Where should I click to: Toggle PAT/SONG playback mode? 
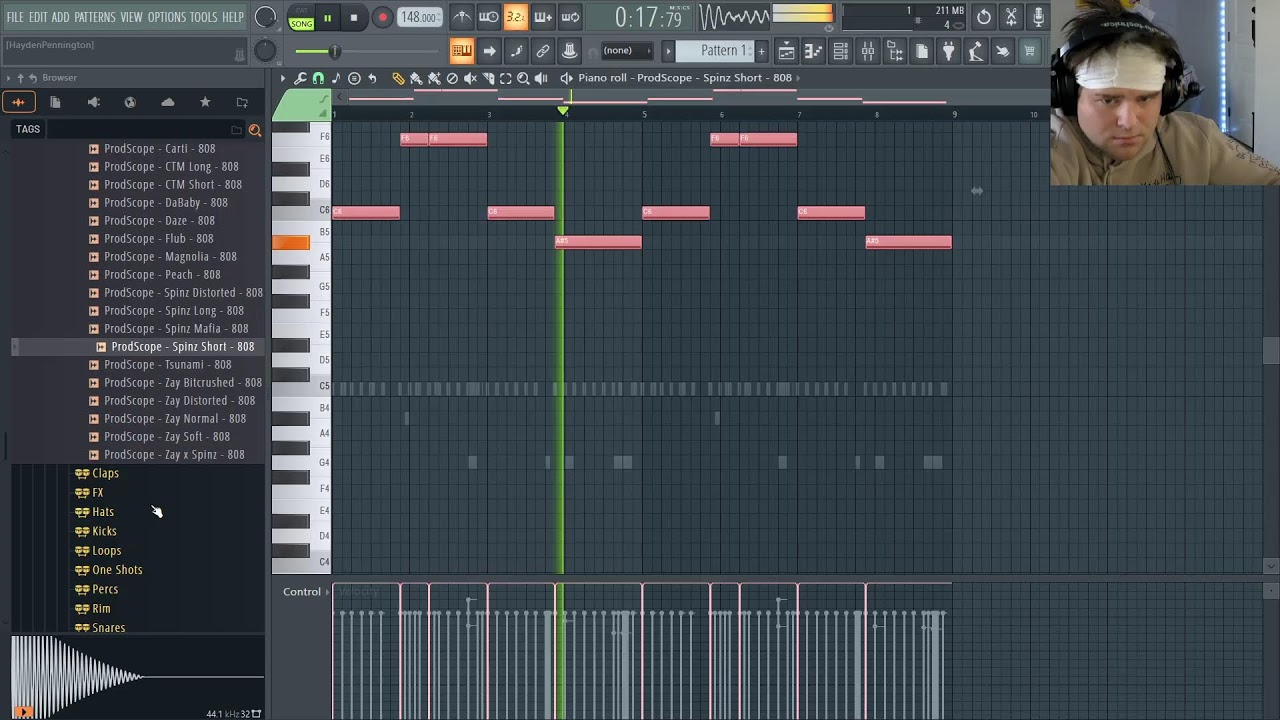tap(301, 18)
